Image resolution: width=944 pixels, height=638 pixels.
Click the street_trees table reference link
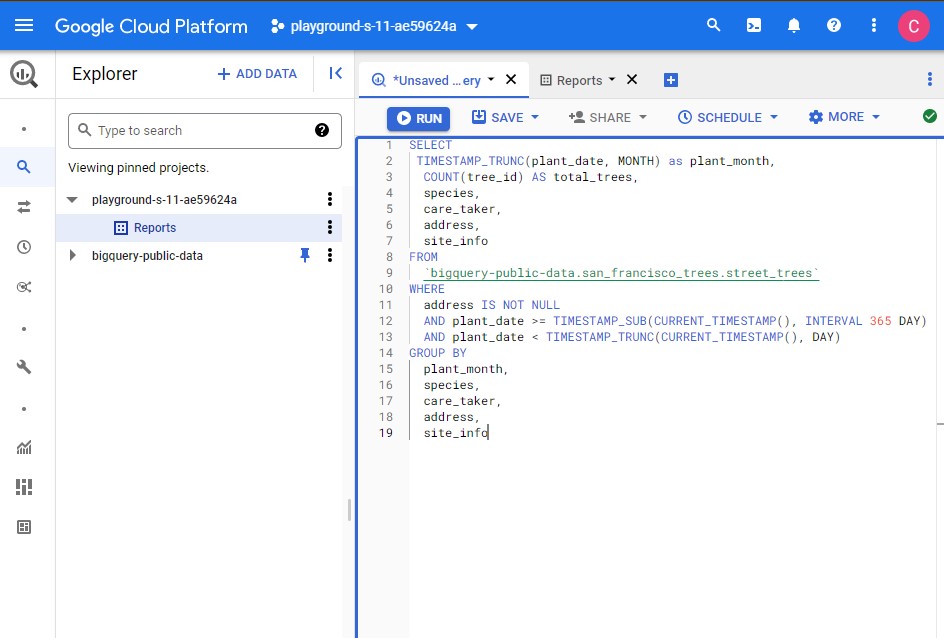point(621,273)
